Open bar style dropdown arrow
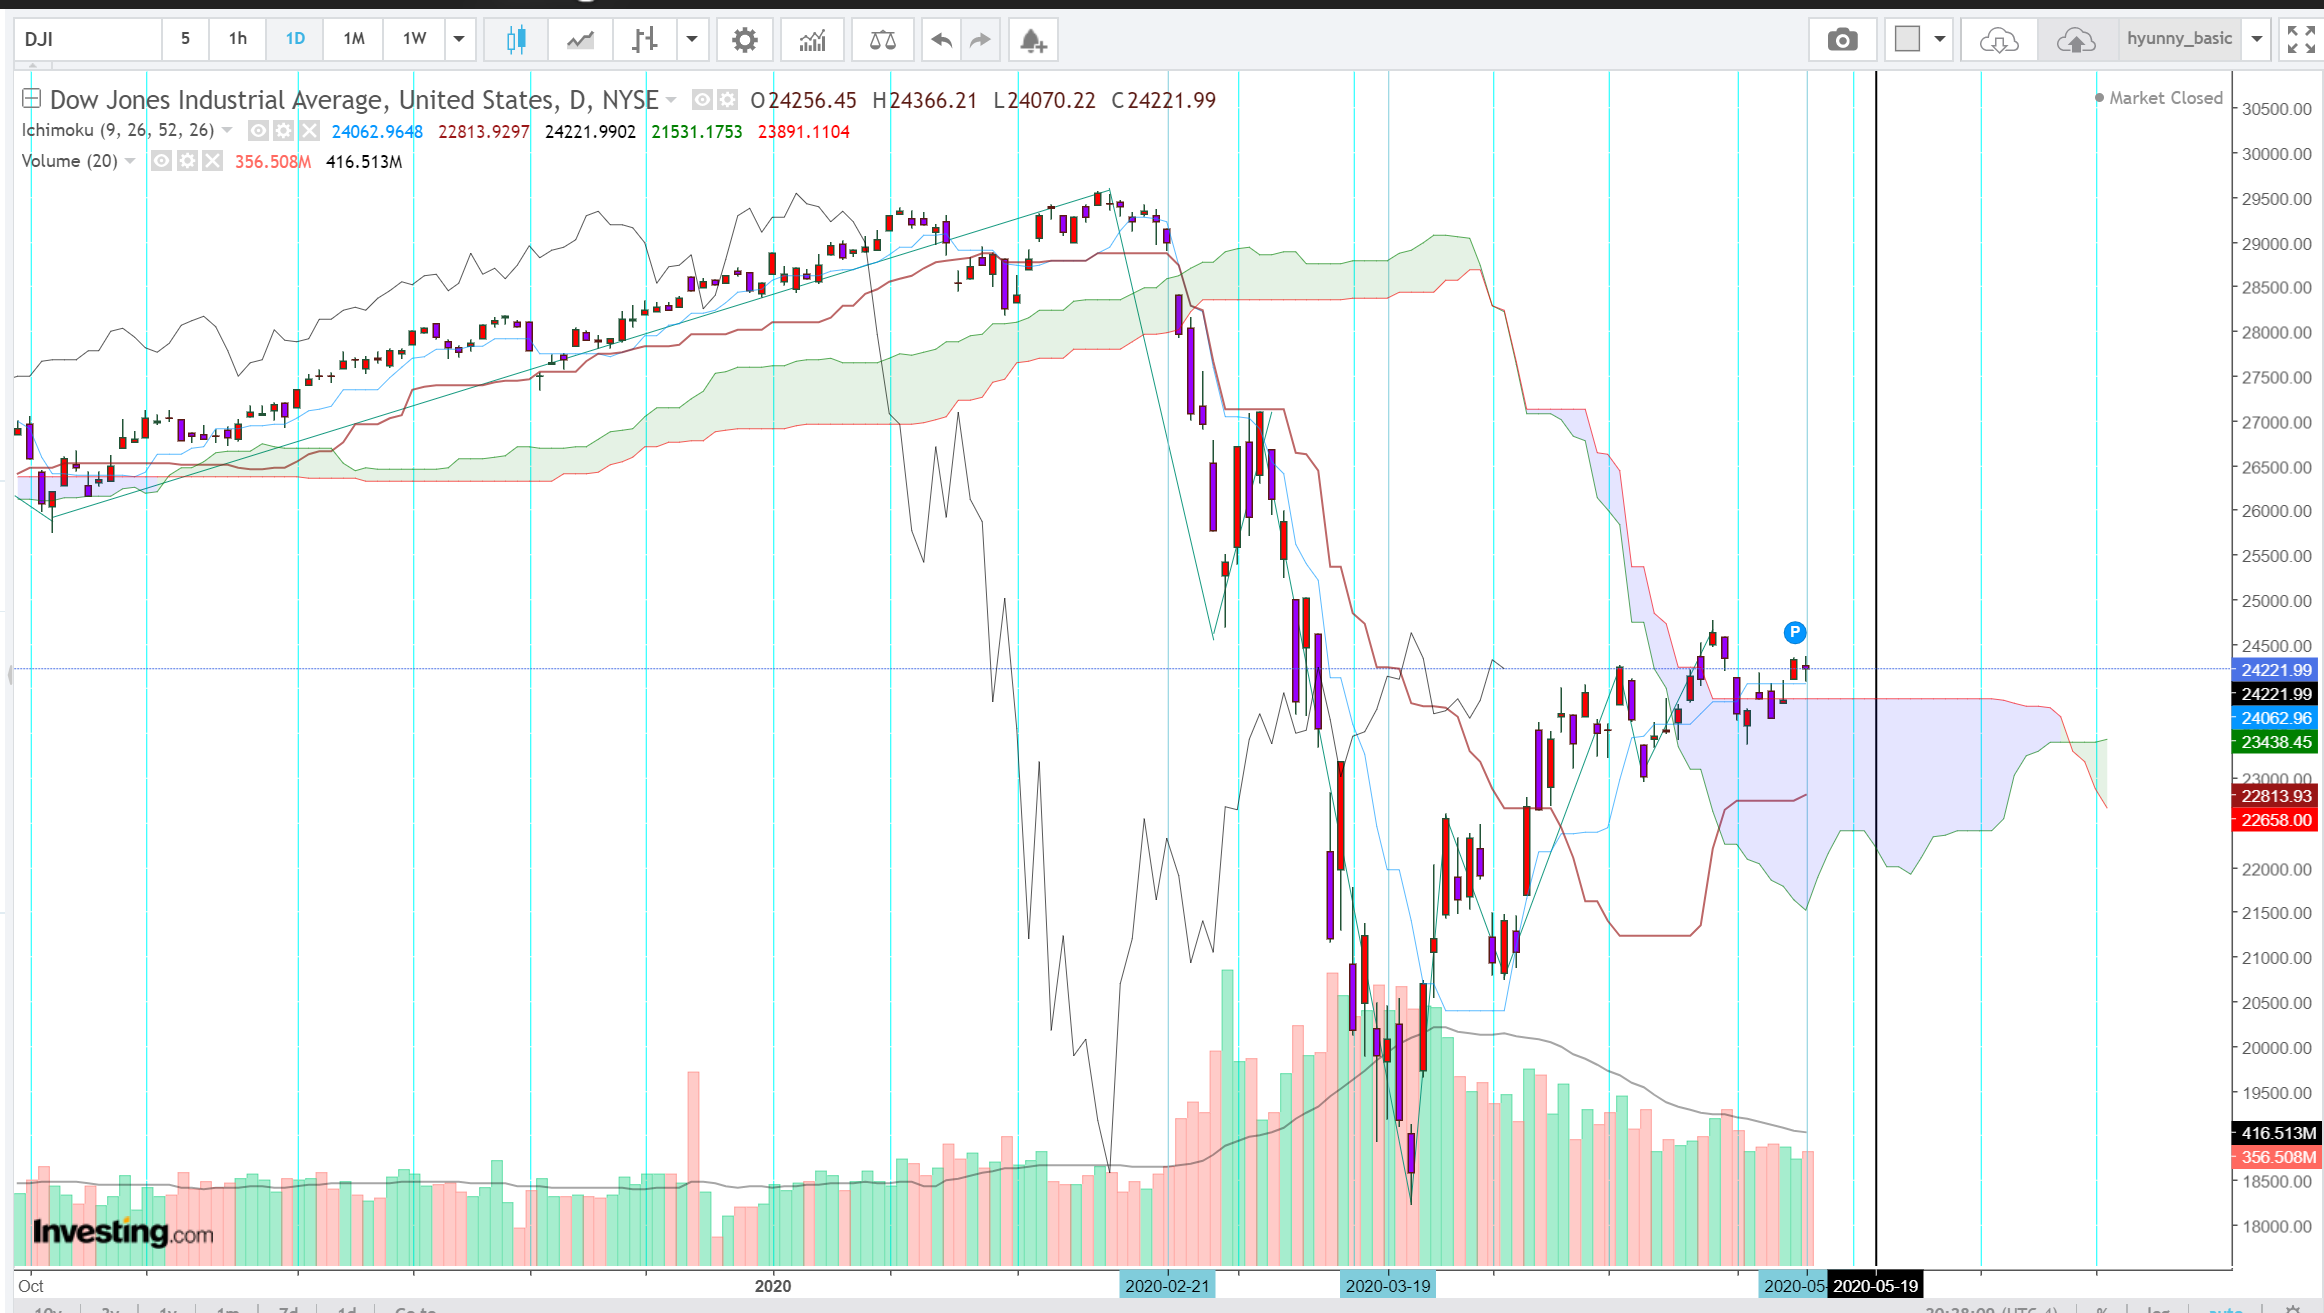The image size is (2324, 1313). (x=691, y=40)
